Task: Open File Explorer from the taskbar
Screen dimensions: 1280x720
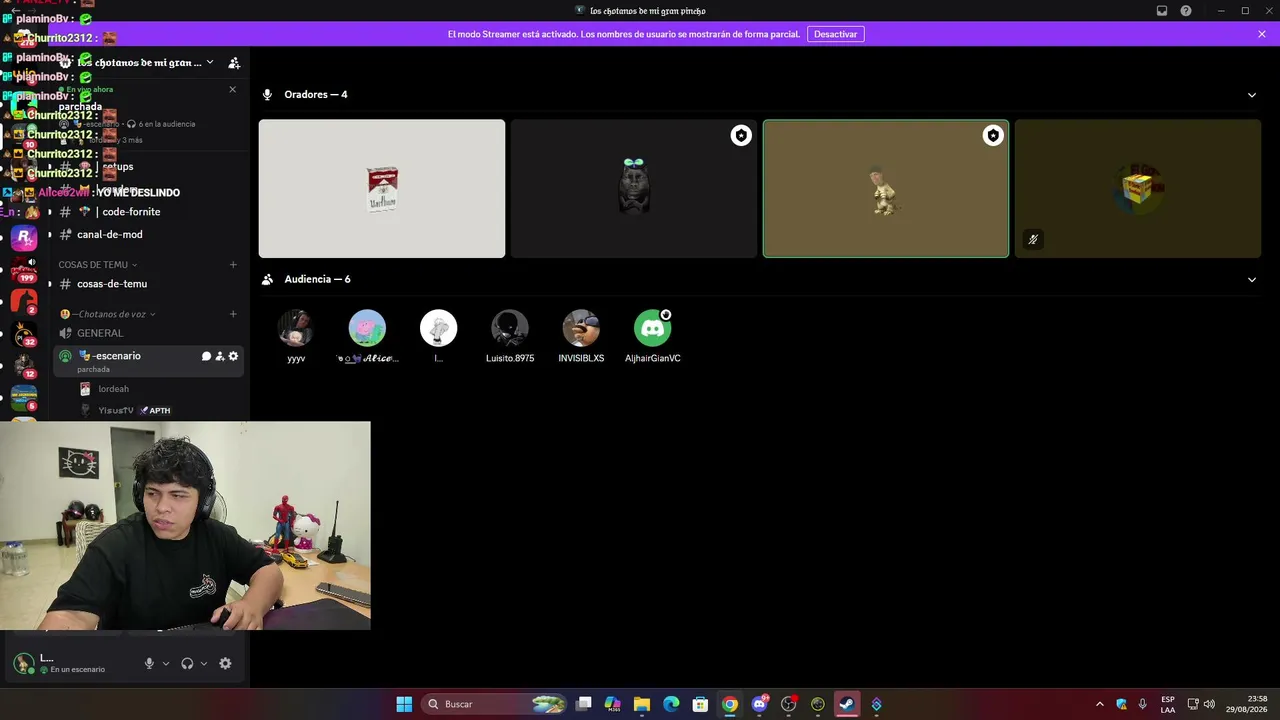Action: [x=642, y=704]
